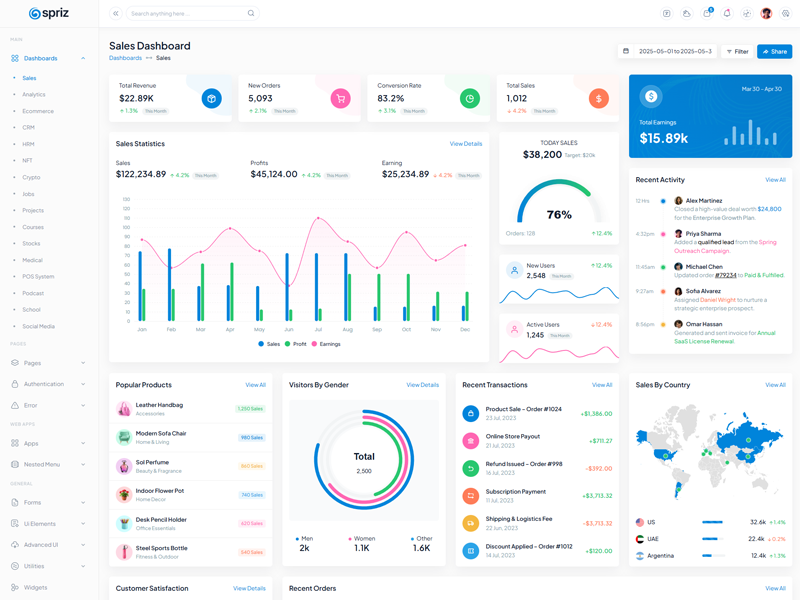Open the settings gear in header
The height and width of the screenshot is (600, 800).
[786, 14]
